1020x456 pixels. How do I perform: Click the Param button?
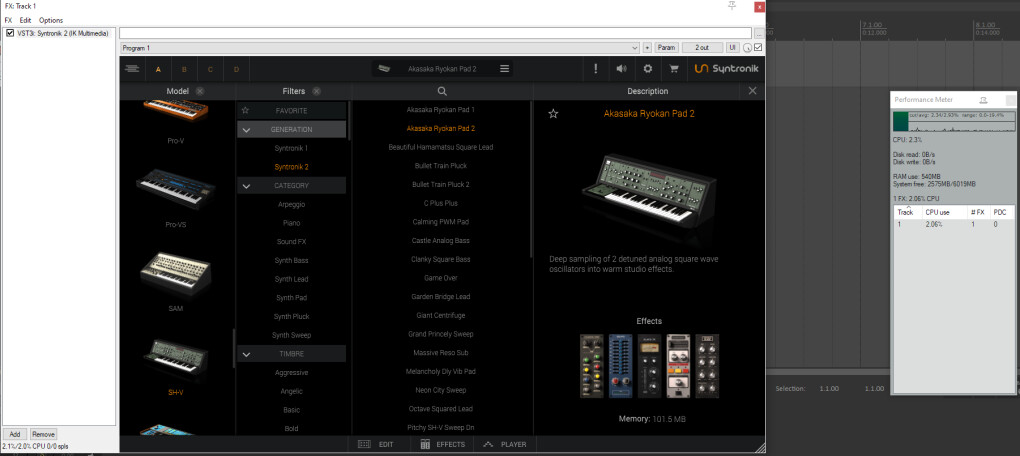pos(667,48)
